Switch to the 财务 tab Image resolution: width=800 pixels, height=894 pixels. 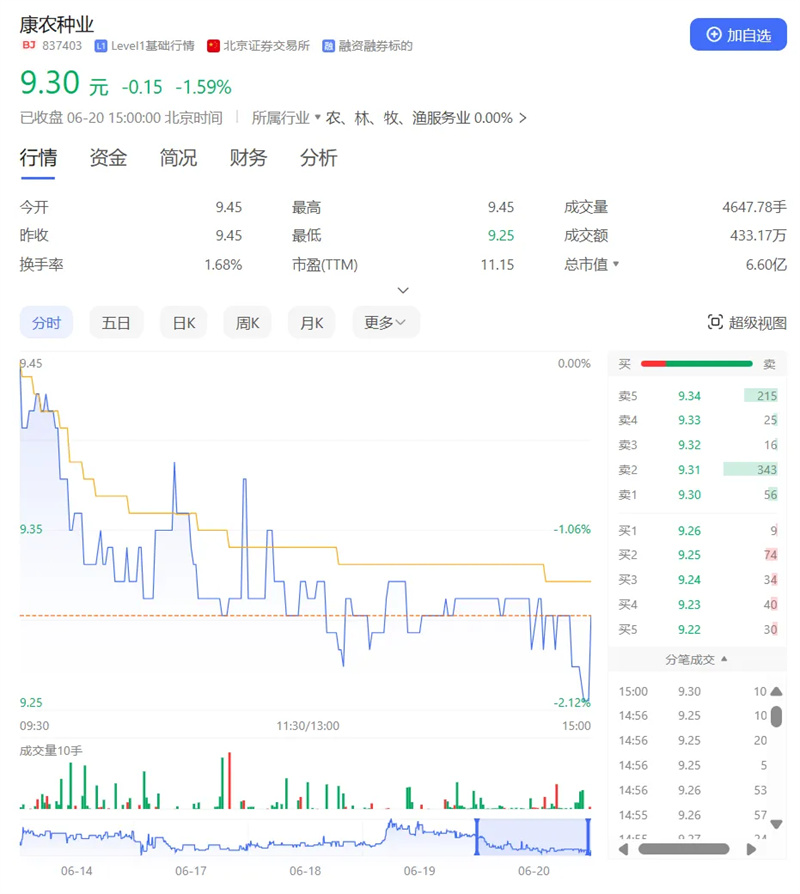(x=248, y=158)
